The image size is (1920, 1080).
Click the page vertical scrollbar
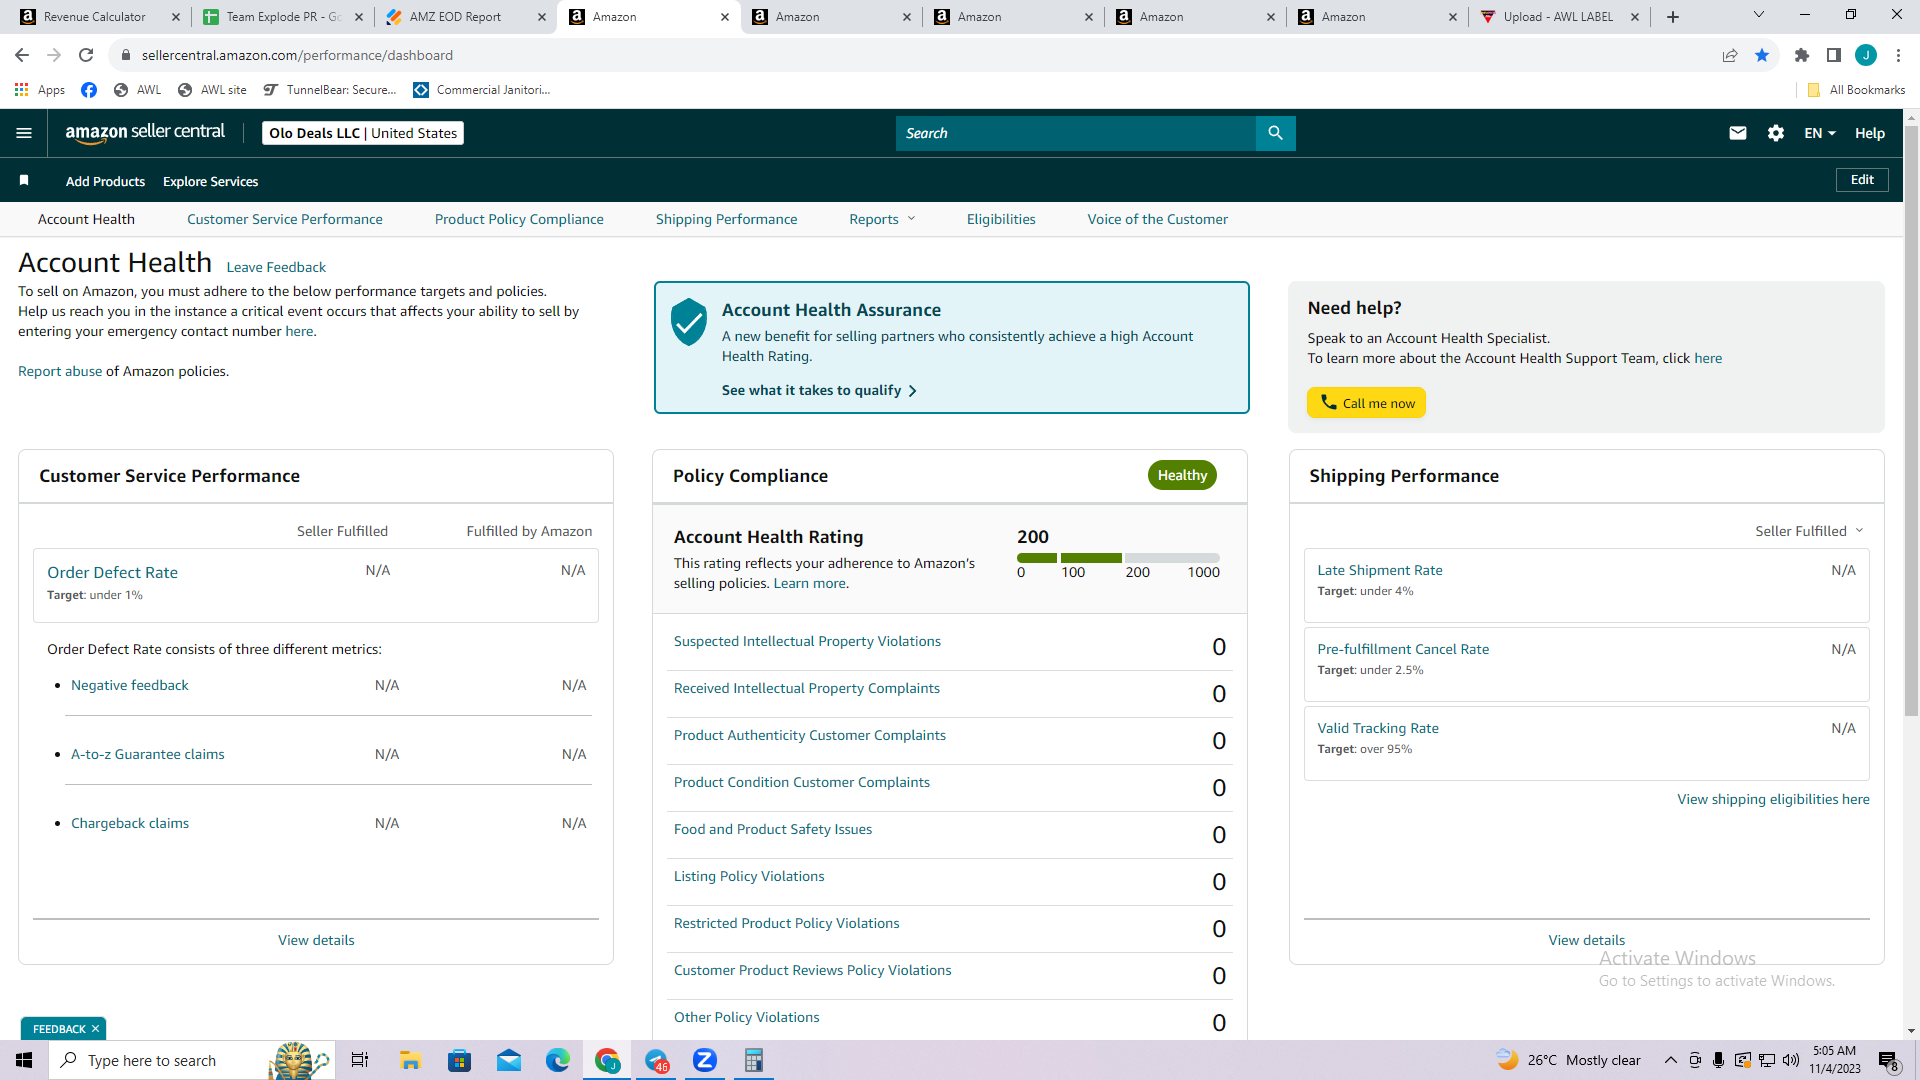pos(1911,420)
